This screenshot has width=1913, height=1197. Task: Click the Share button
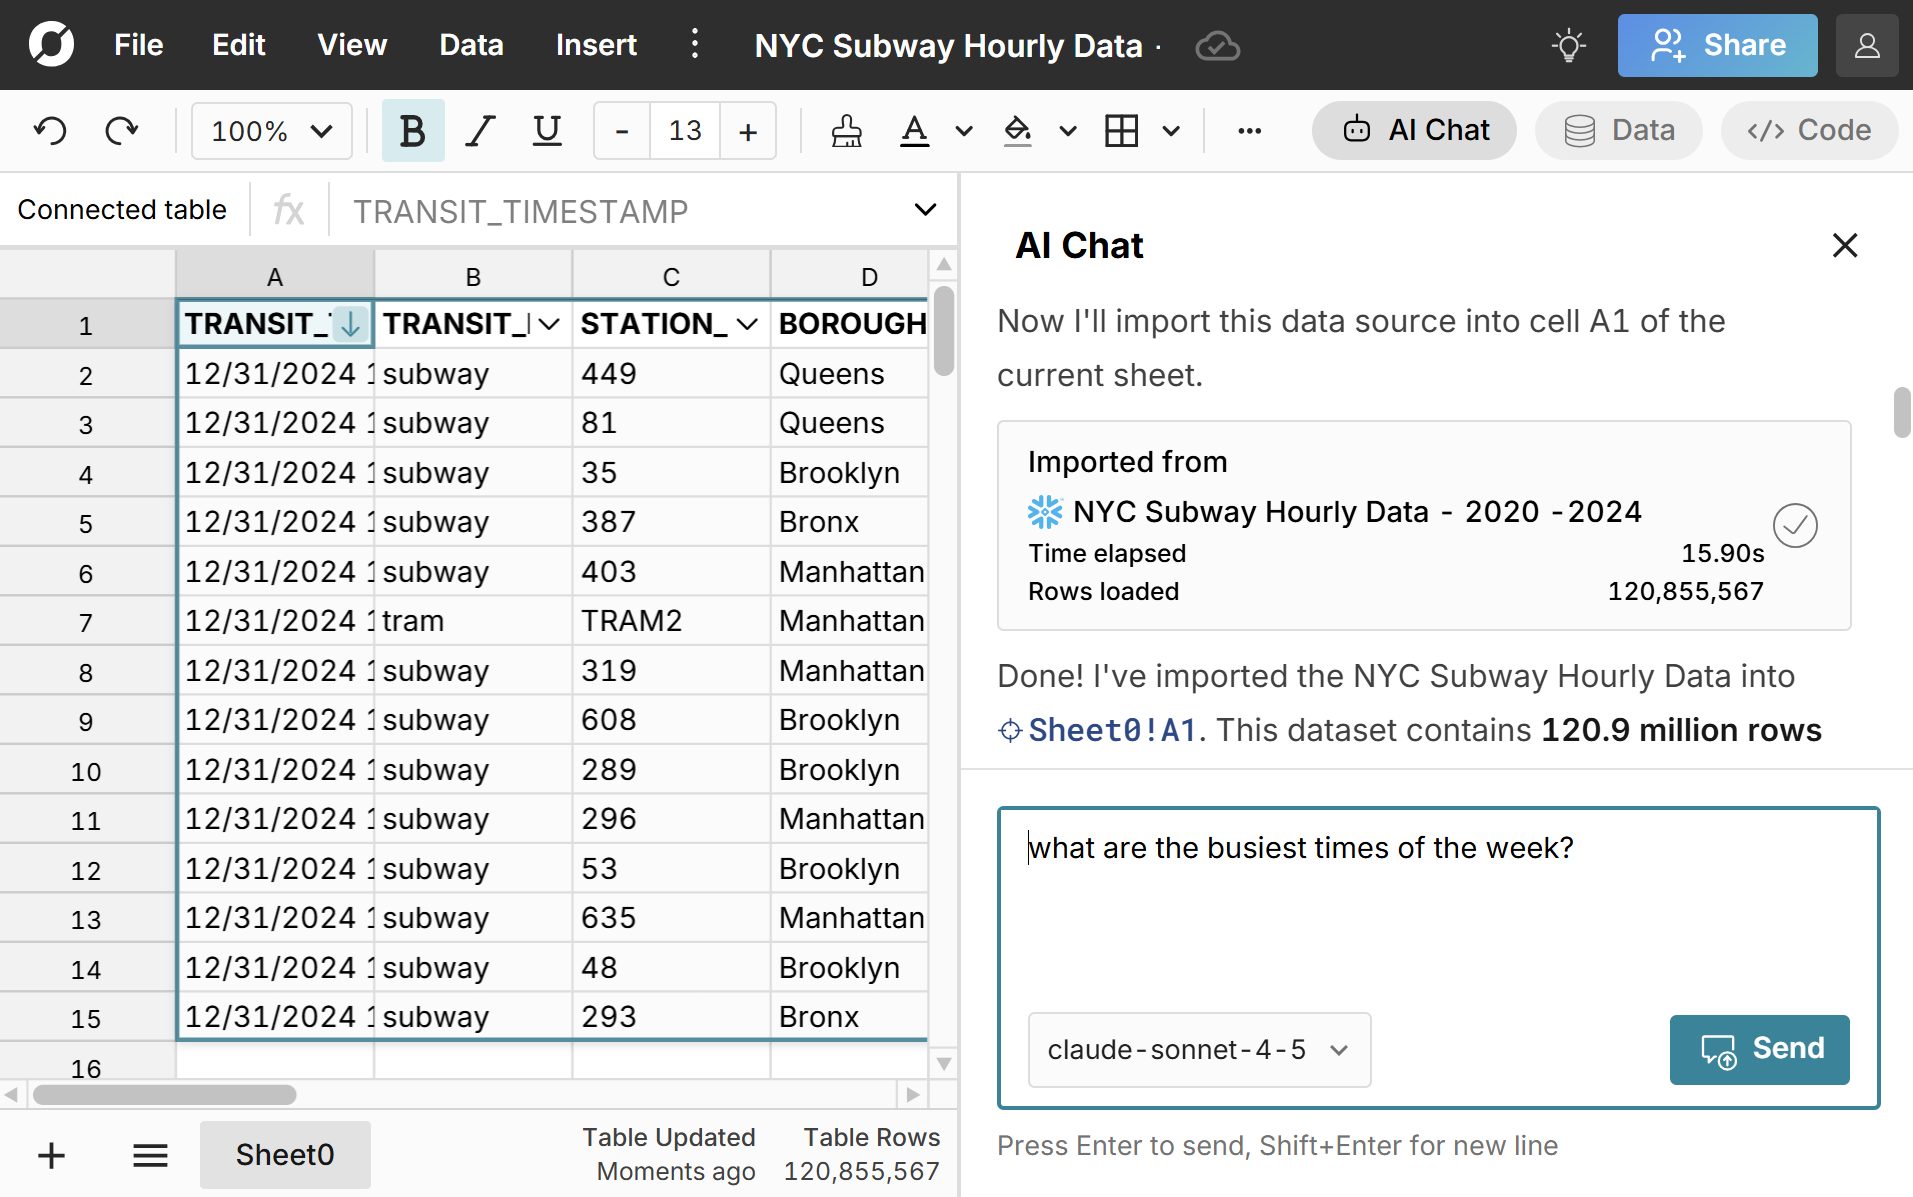tap(1716, 45)
